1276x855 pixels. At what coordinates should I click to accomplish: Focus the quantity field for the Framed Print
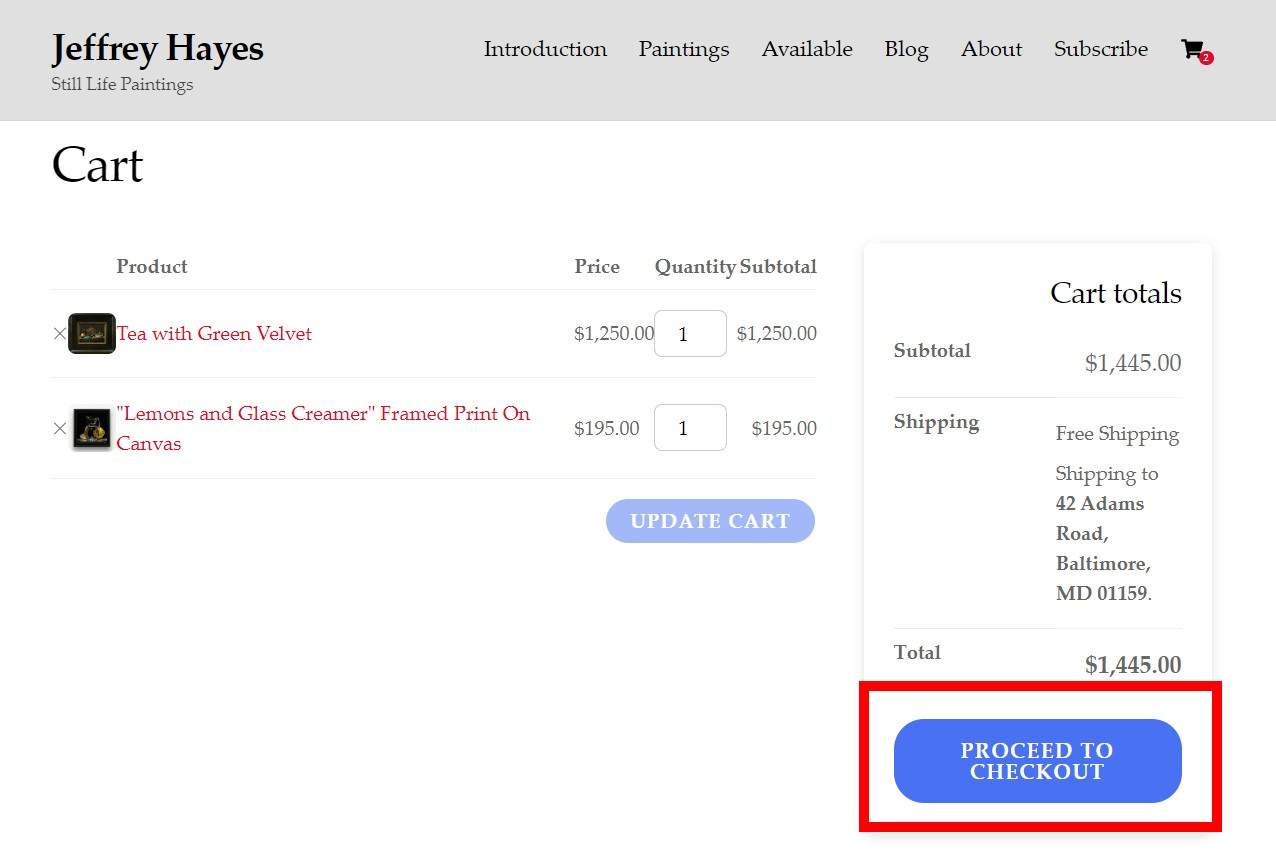tap(690, 428)
